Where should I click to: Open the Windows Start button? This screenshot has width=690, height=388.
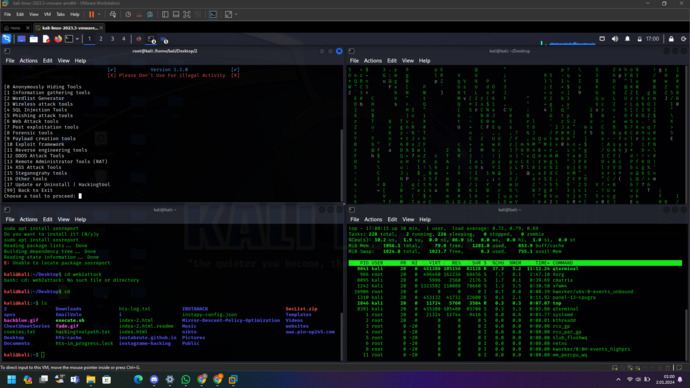coord(11,379)
